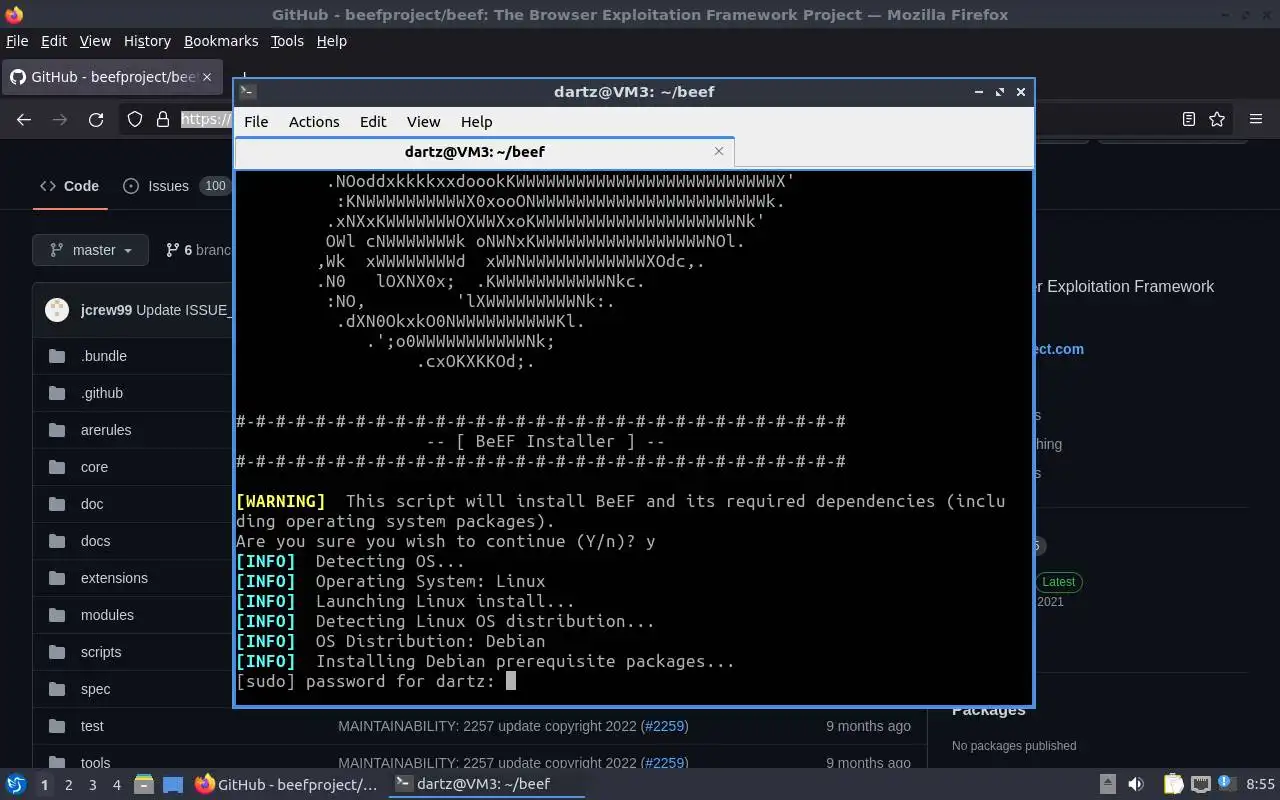
Task: Open terminal View menu
Action: click(423, 121)
